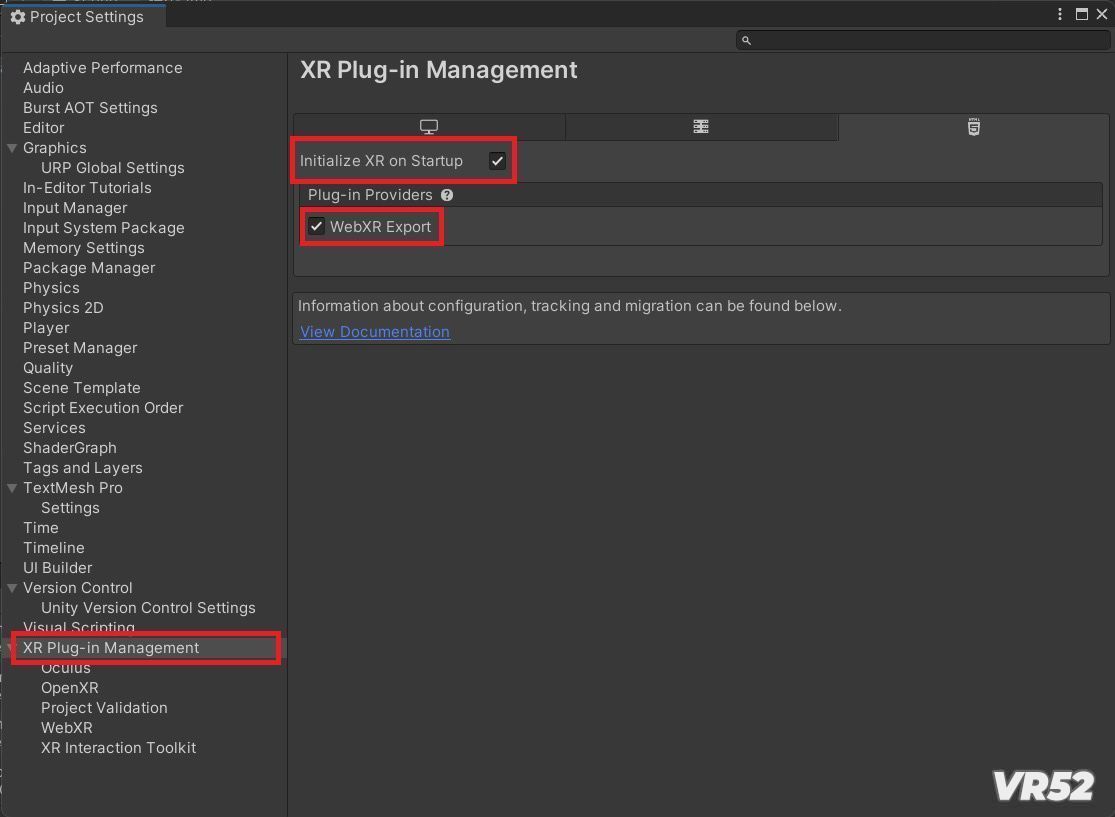This screenshot has width=1115, height=817.
Task: Click the Plug-in Providers help icon
Action: [447, 195]
